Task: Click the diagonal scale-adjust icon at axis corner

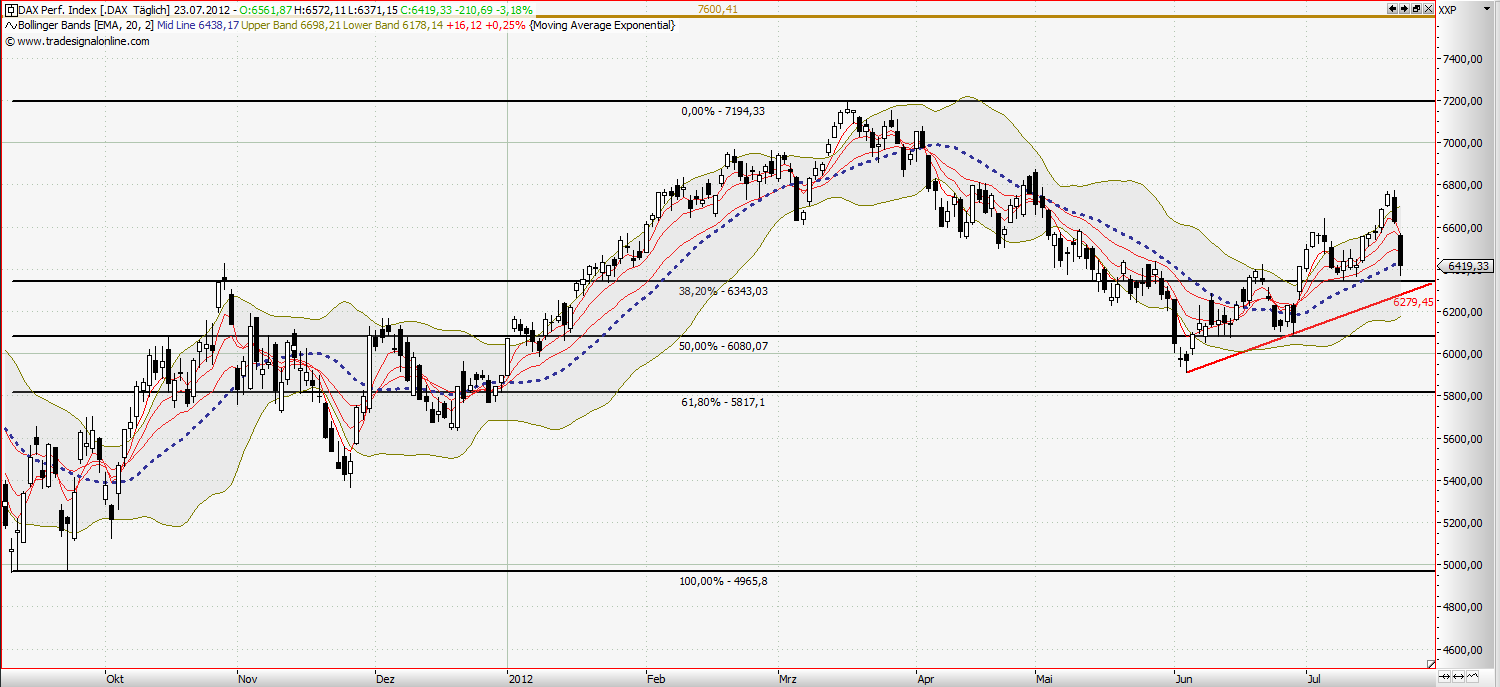Action: point(1431,663)
